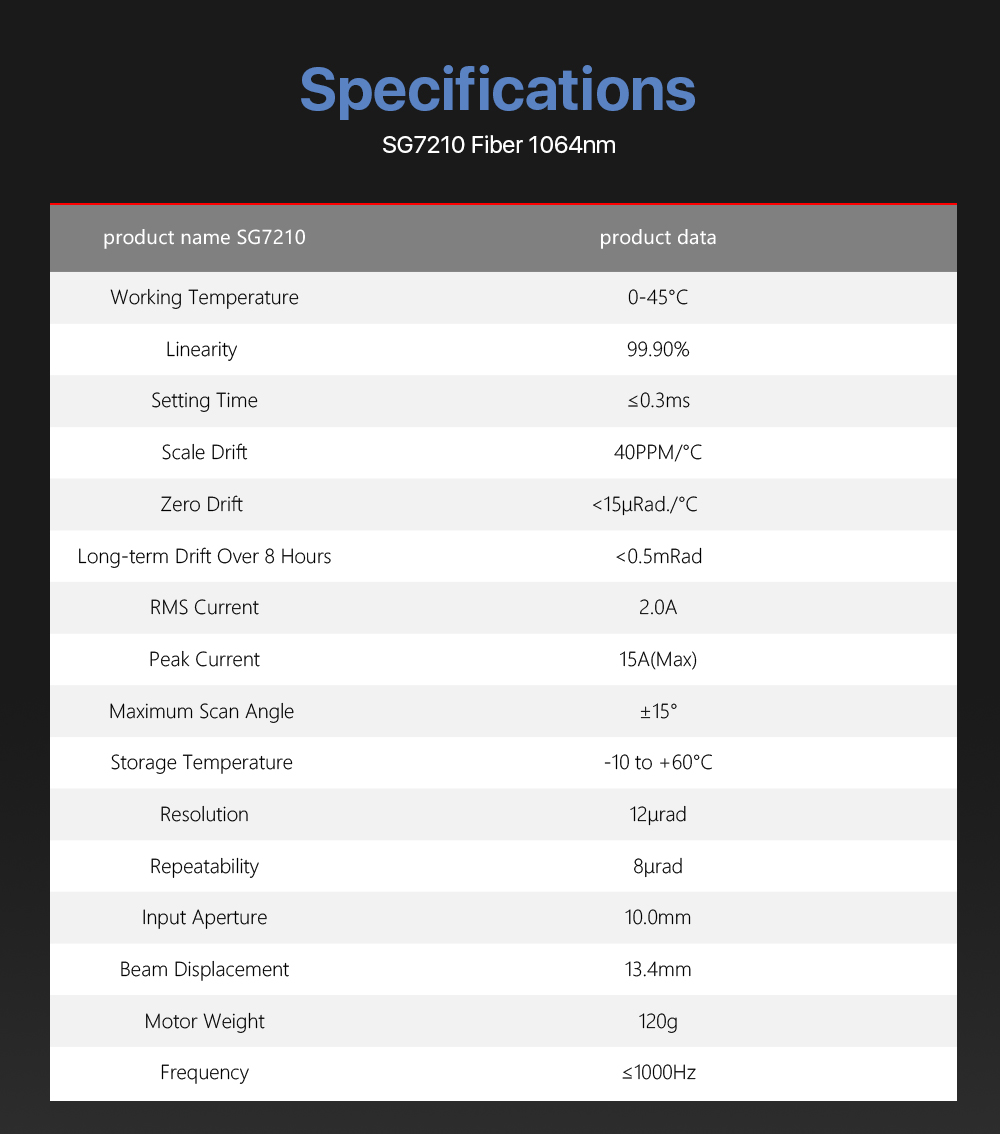Screen dimensions: 1000x1134
Task: Select the Beam Displacement label
Action: click(205, 970)
